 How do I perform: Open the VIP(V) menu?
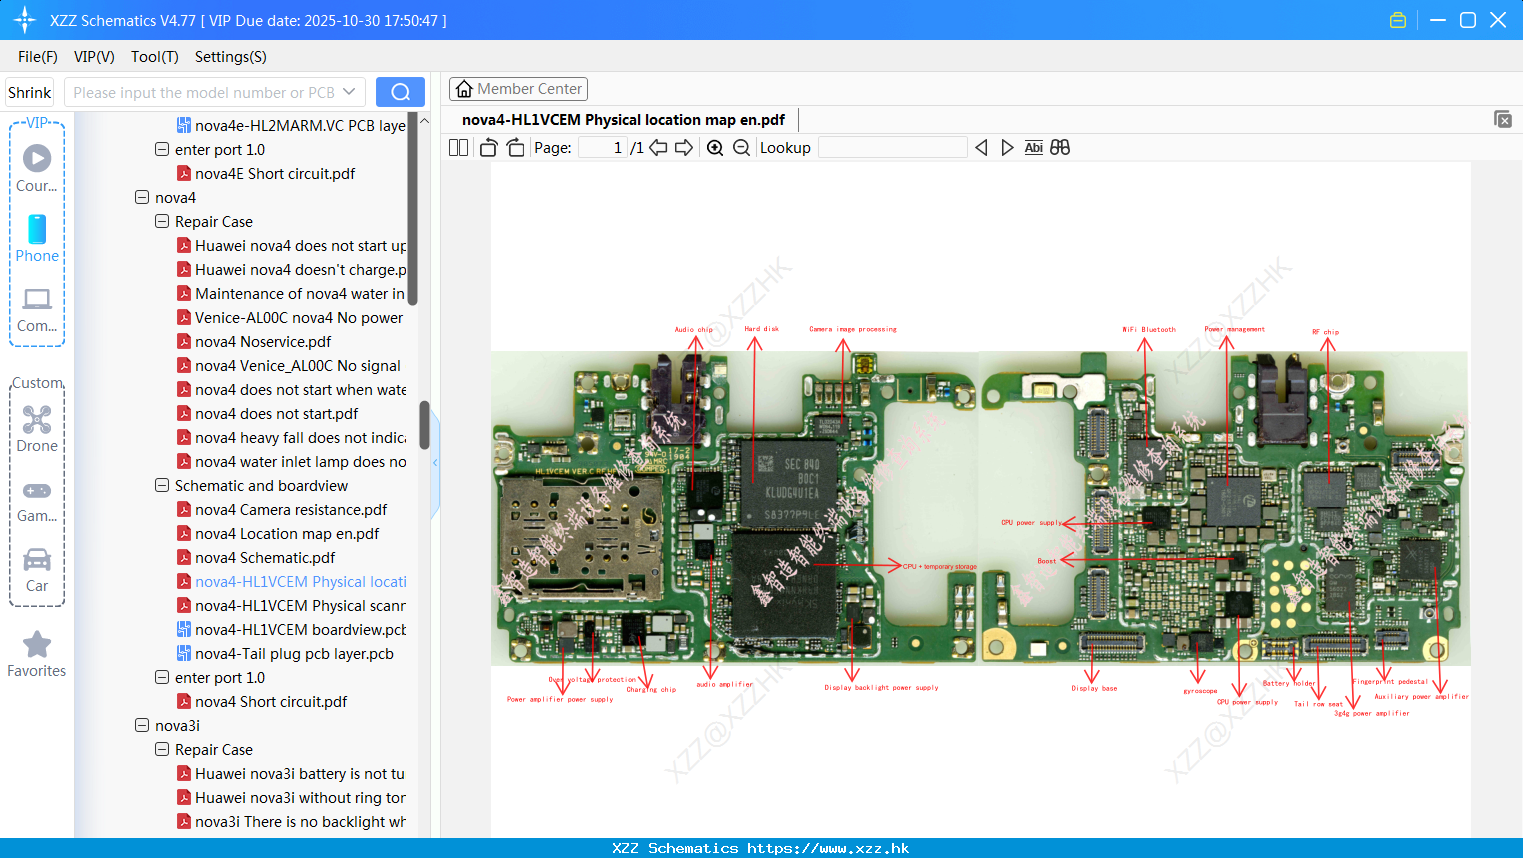94,57
